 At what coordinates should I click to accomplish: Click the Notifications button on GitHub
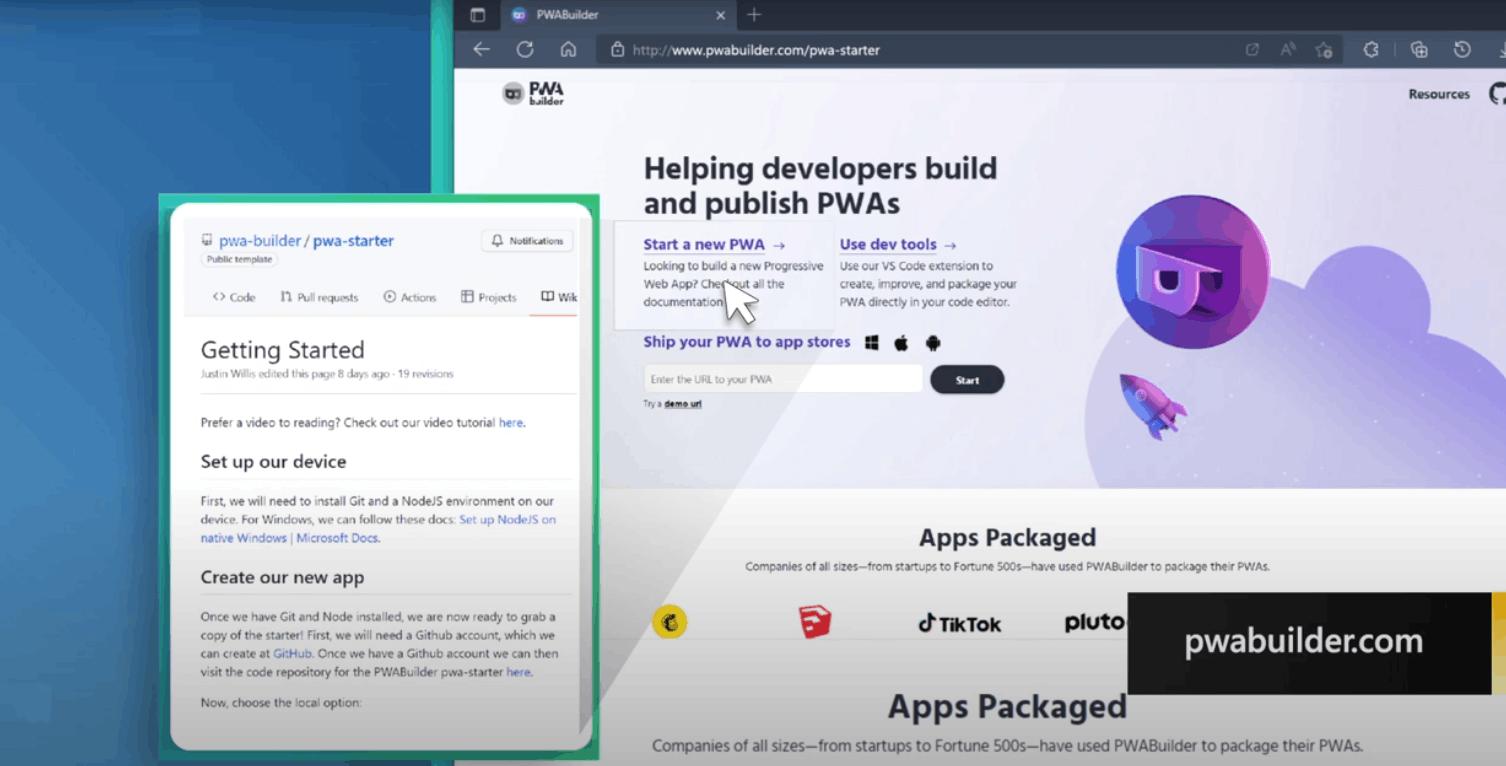pyautogui.click(x=528, y=241)
